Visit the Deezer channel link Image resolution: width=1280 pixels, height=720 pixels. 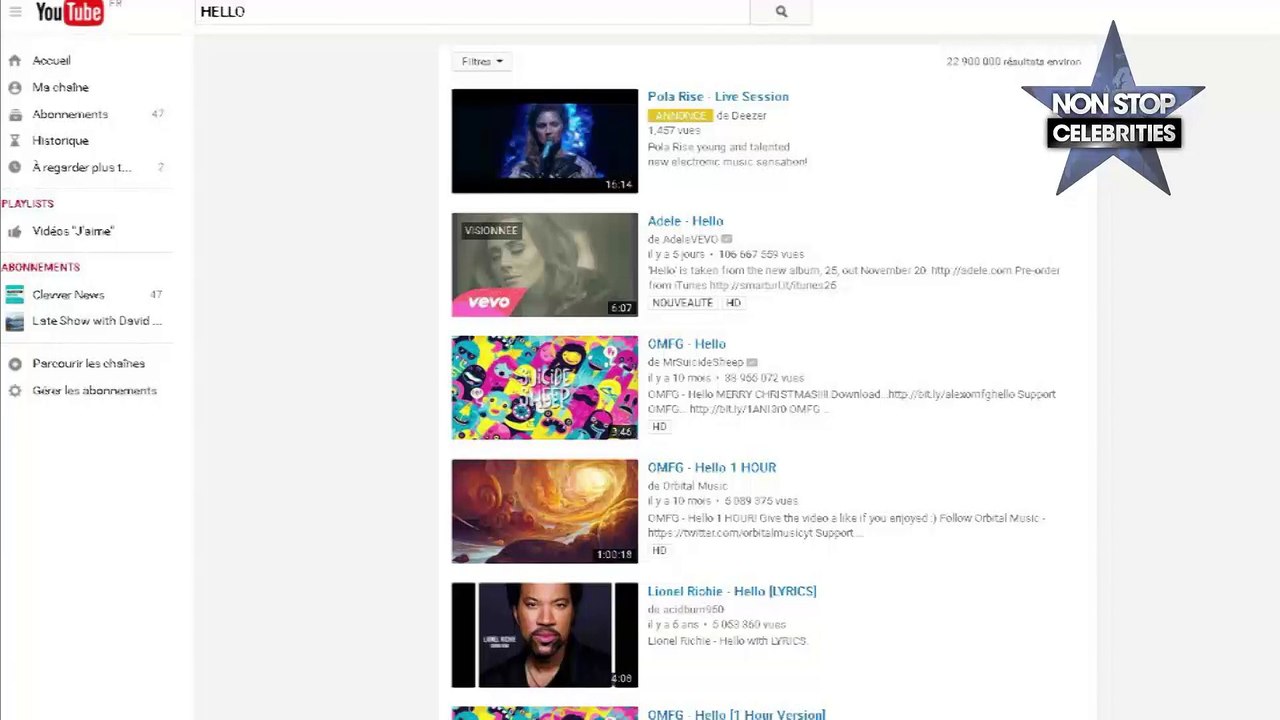pyautogui.click(x=749, y=116)
